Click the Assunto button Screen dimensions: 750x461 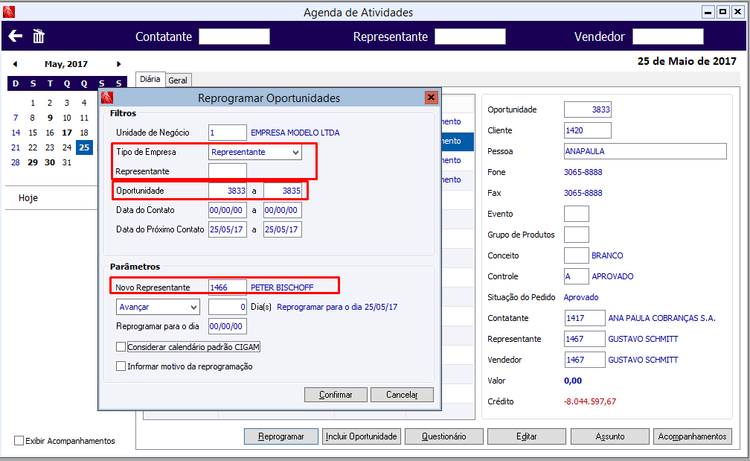click(610, 436)
